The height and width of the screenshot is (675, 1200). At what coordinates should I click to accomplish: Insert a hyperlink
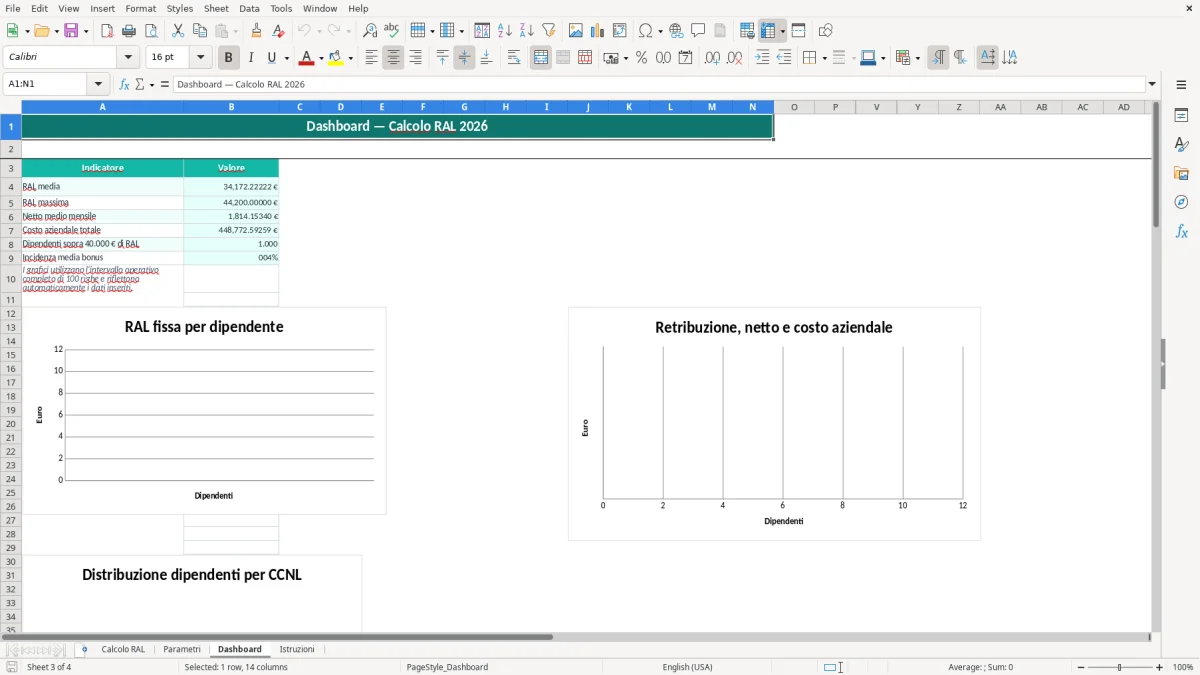pos(676,31)
